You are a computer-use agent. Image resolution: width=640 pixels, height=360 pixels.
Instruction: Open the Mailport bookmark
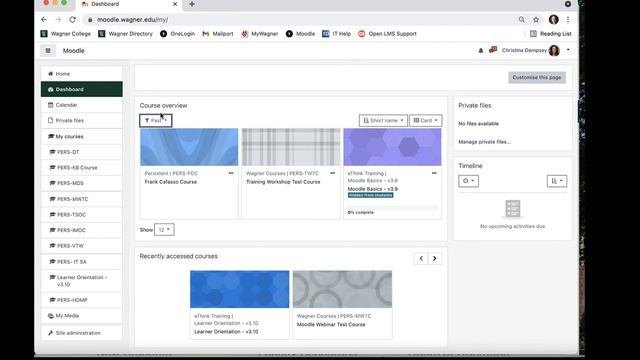pyautogui.click(x=218, y=34)
